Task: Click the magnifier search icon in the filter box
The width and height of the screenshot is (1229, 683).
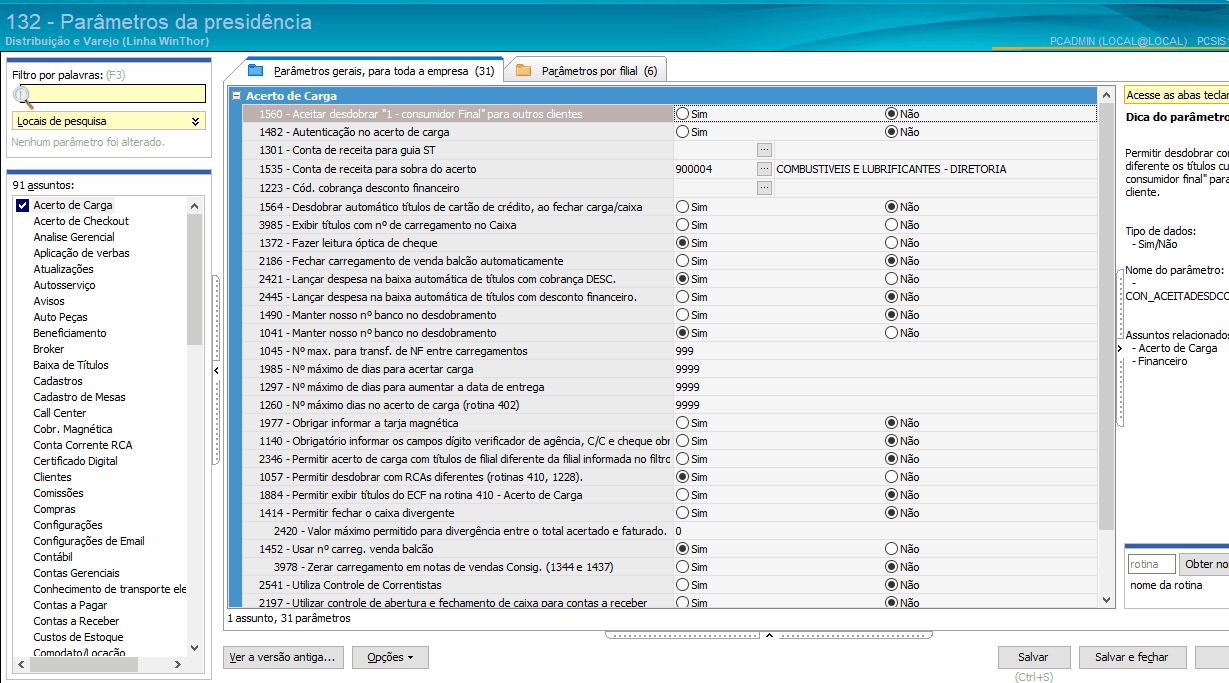Action: 23,96
